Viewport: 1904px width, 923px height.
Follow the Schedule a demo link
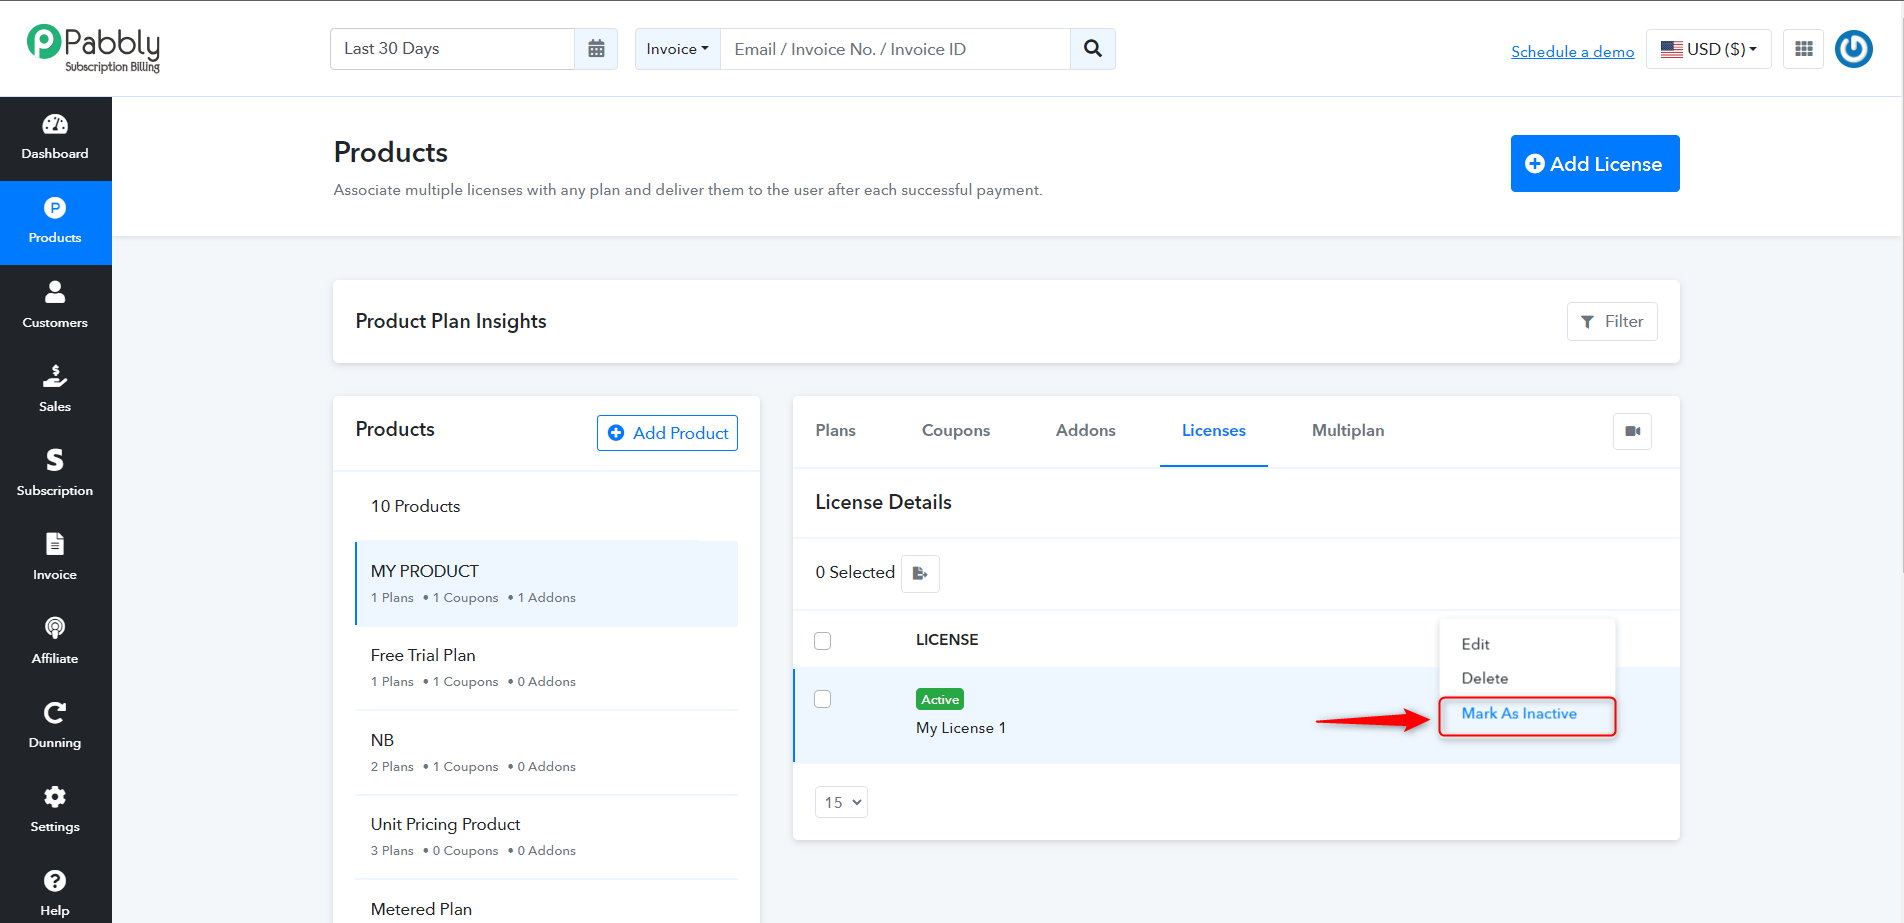(1572, 51)
